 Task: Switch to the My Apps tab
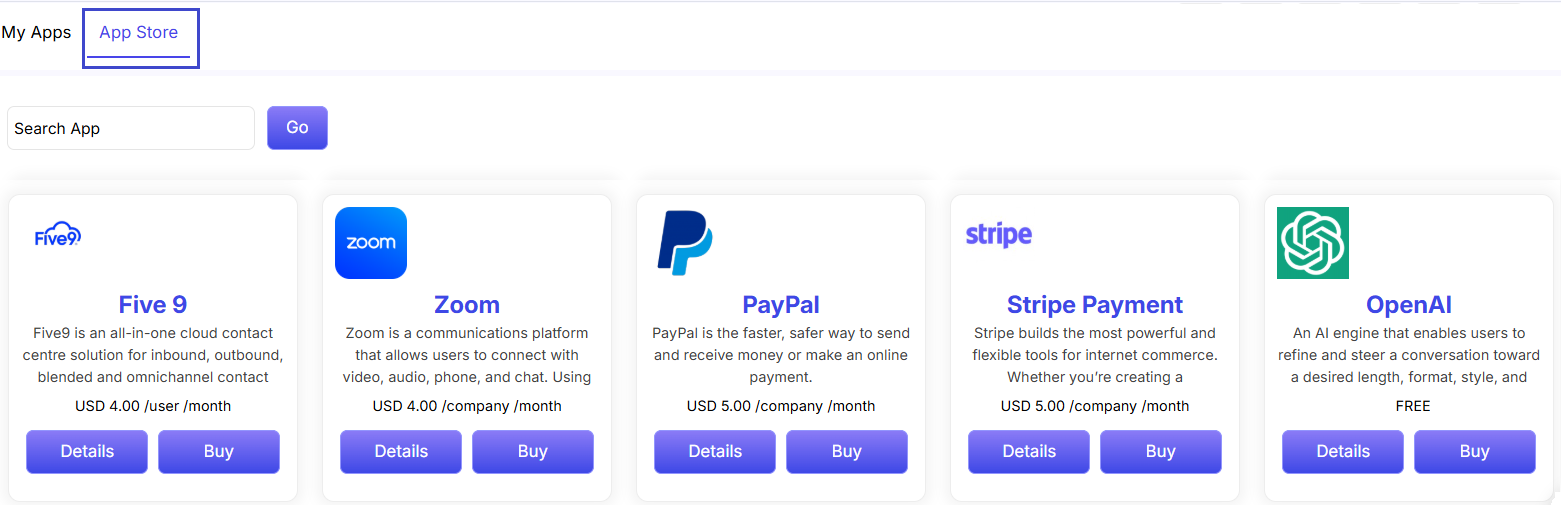coord(36,32)
